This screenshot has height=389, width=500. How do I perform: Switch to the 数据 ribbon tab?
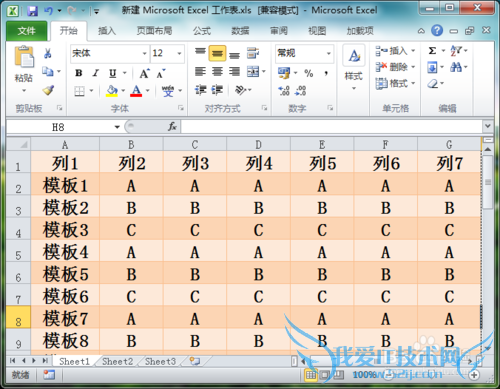240,31
